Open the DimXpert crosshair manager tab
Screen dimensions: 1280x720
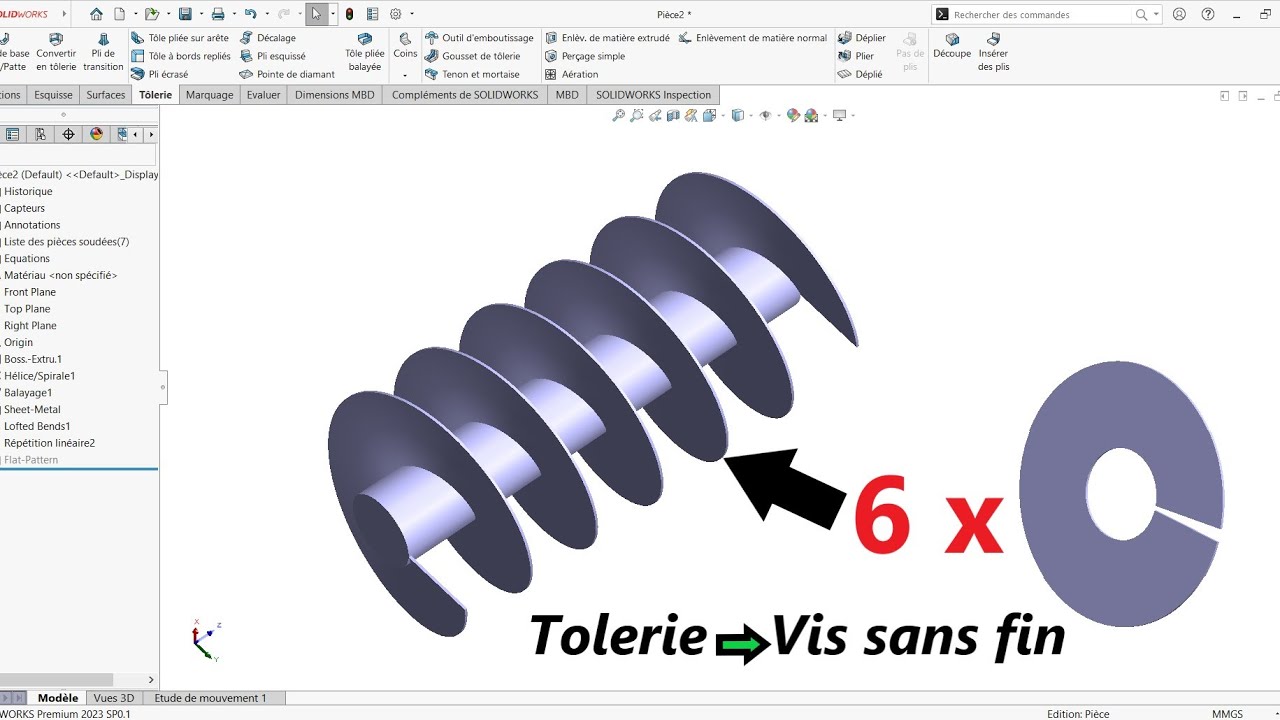[68, 134]
